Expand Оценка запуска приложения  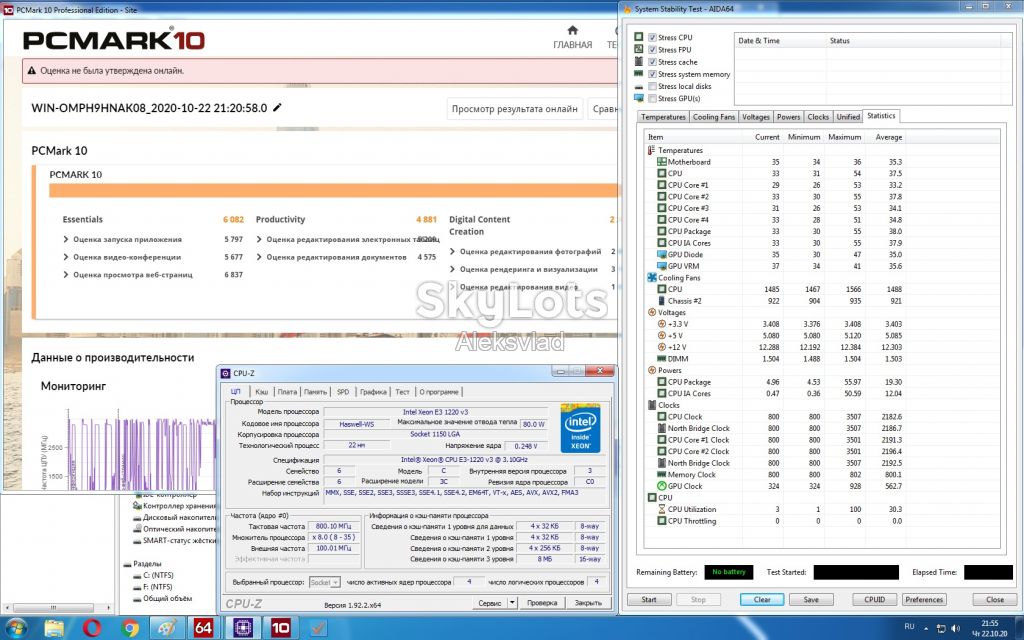(66, 239)
